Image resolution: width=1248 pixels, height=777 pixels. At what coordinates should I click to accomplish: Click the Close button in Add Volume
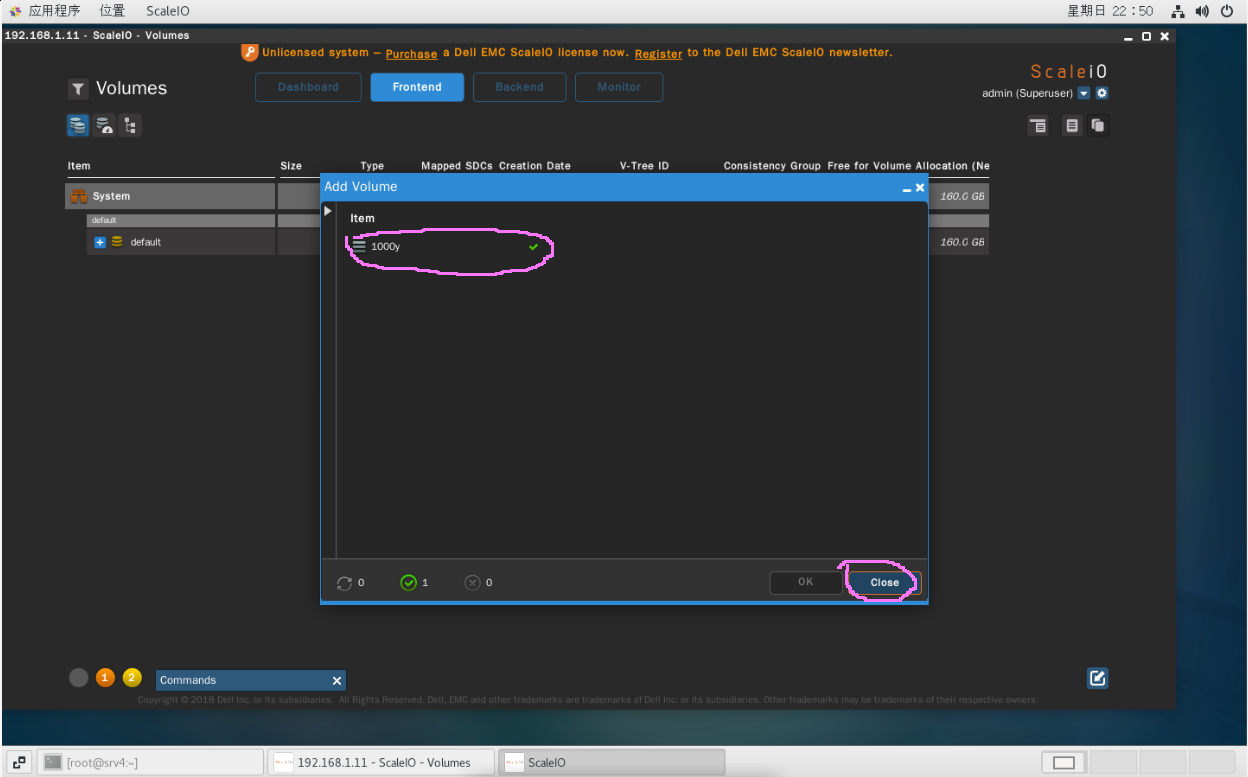coord(884,582)
